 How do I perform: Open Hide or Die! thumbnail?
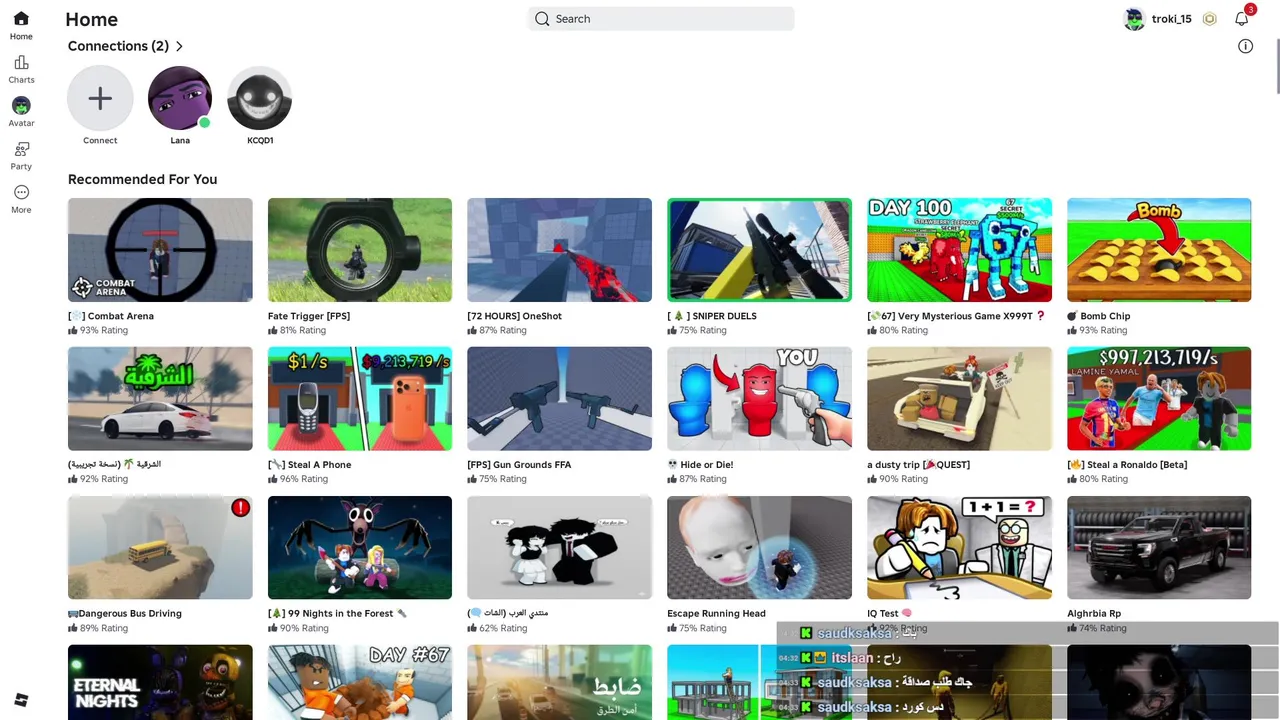pyautogui.click(x=759, y=399)
